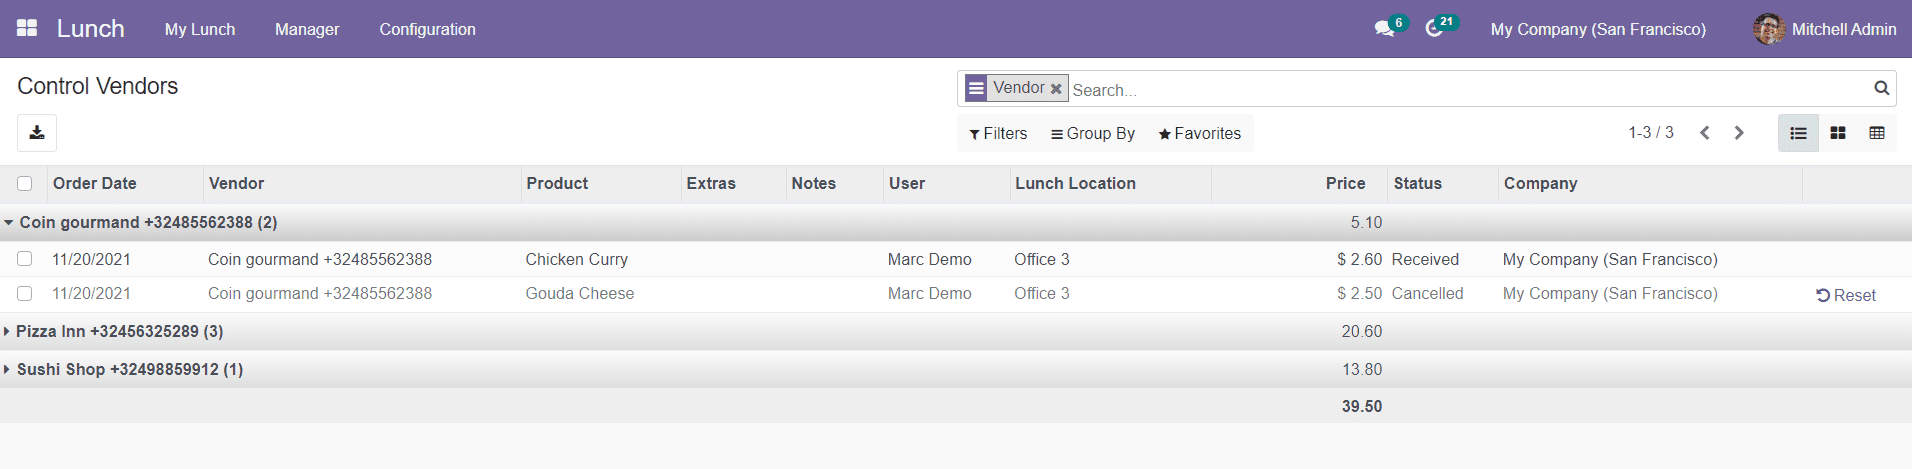Click the Pizza Inn subtotal 20.60
This screenshot has width=1912, height=469.
1361,331
